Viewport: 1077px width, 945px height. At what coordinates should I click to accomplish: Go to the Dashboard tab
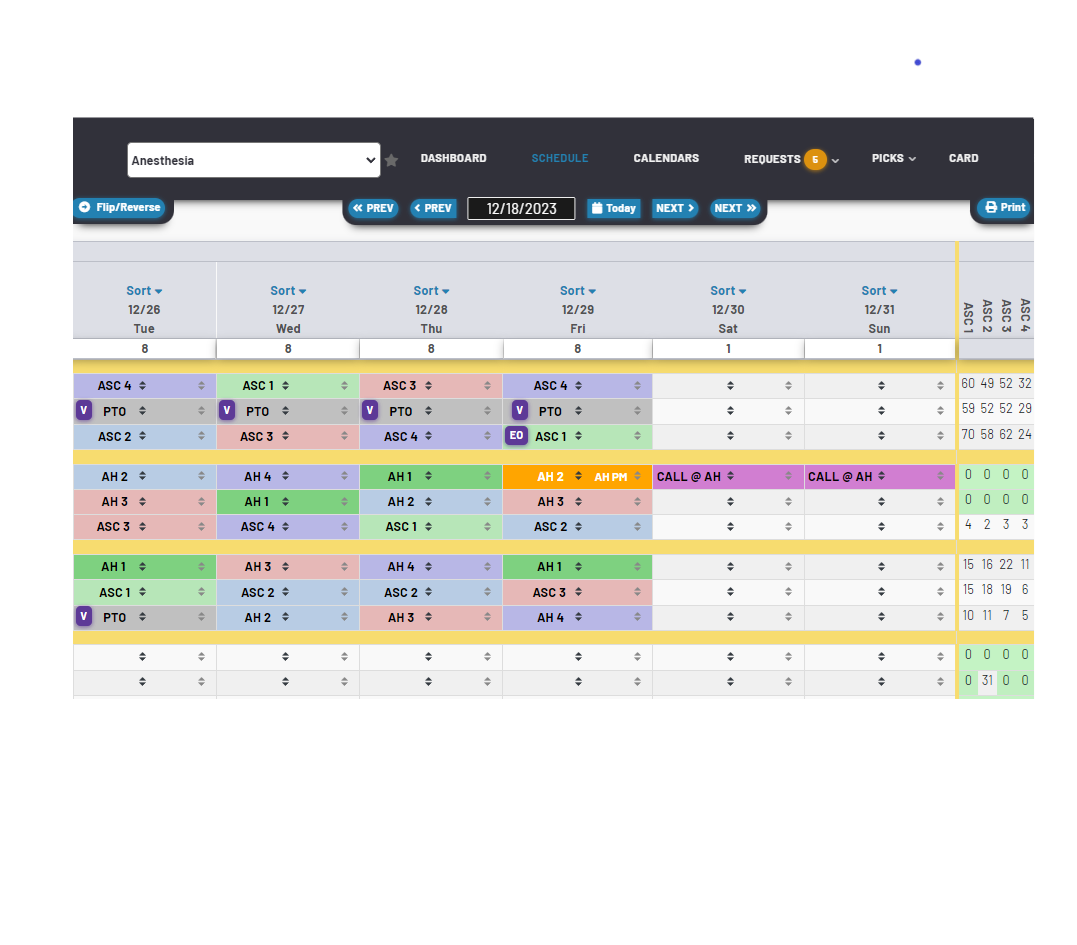453,158
